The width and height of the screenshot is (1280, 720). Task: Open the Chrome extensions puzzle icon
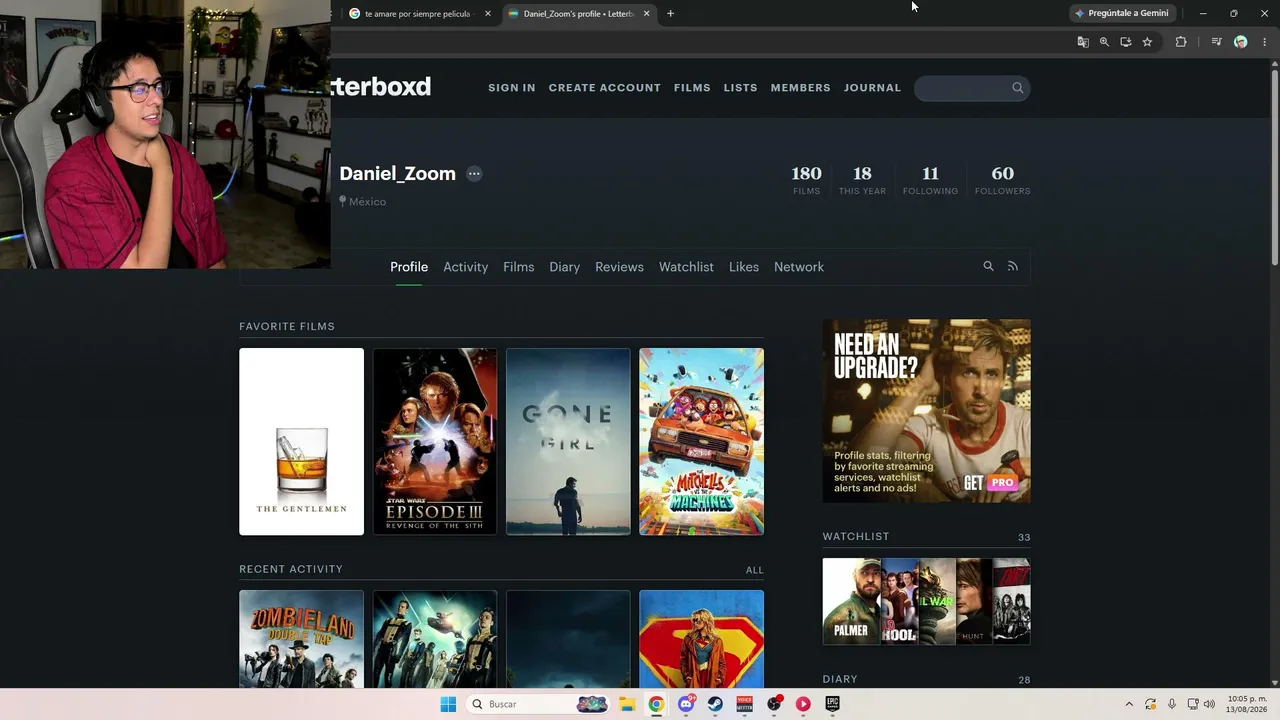point(1181,42)
